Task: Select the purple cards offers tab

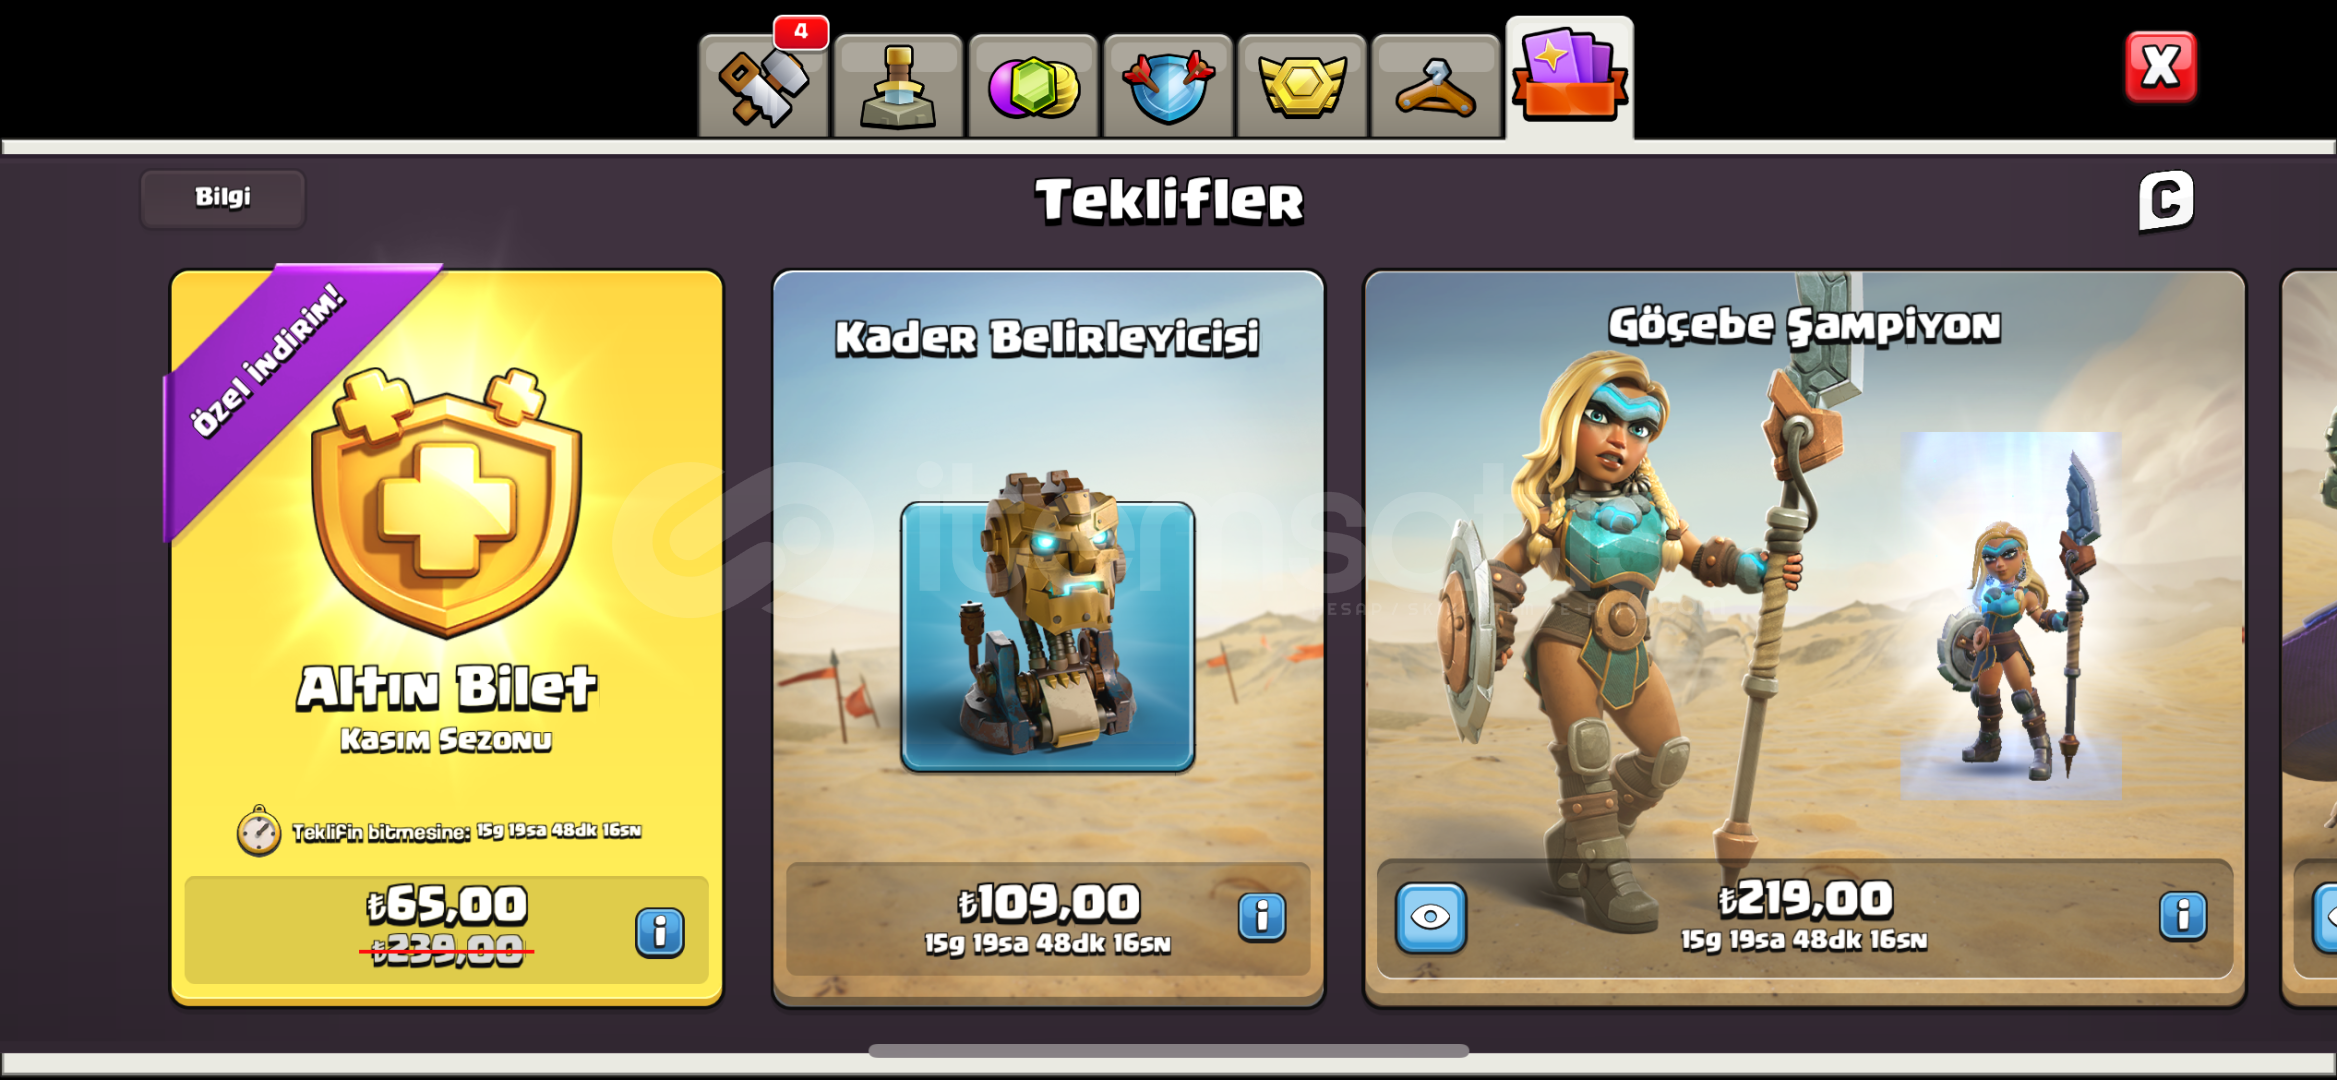Action: [x=1570, y=78]
